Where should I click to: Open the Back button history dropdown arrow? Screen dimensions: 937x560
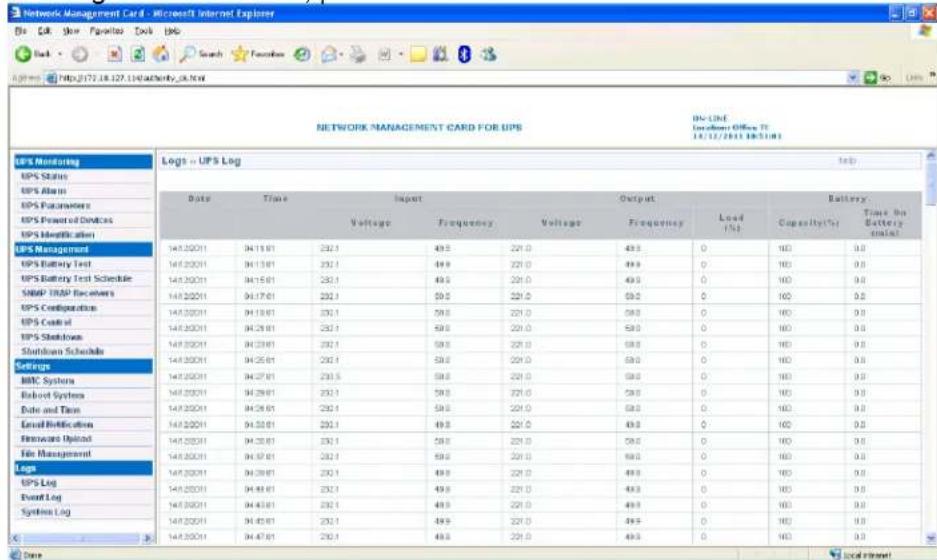coord(60,54)
